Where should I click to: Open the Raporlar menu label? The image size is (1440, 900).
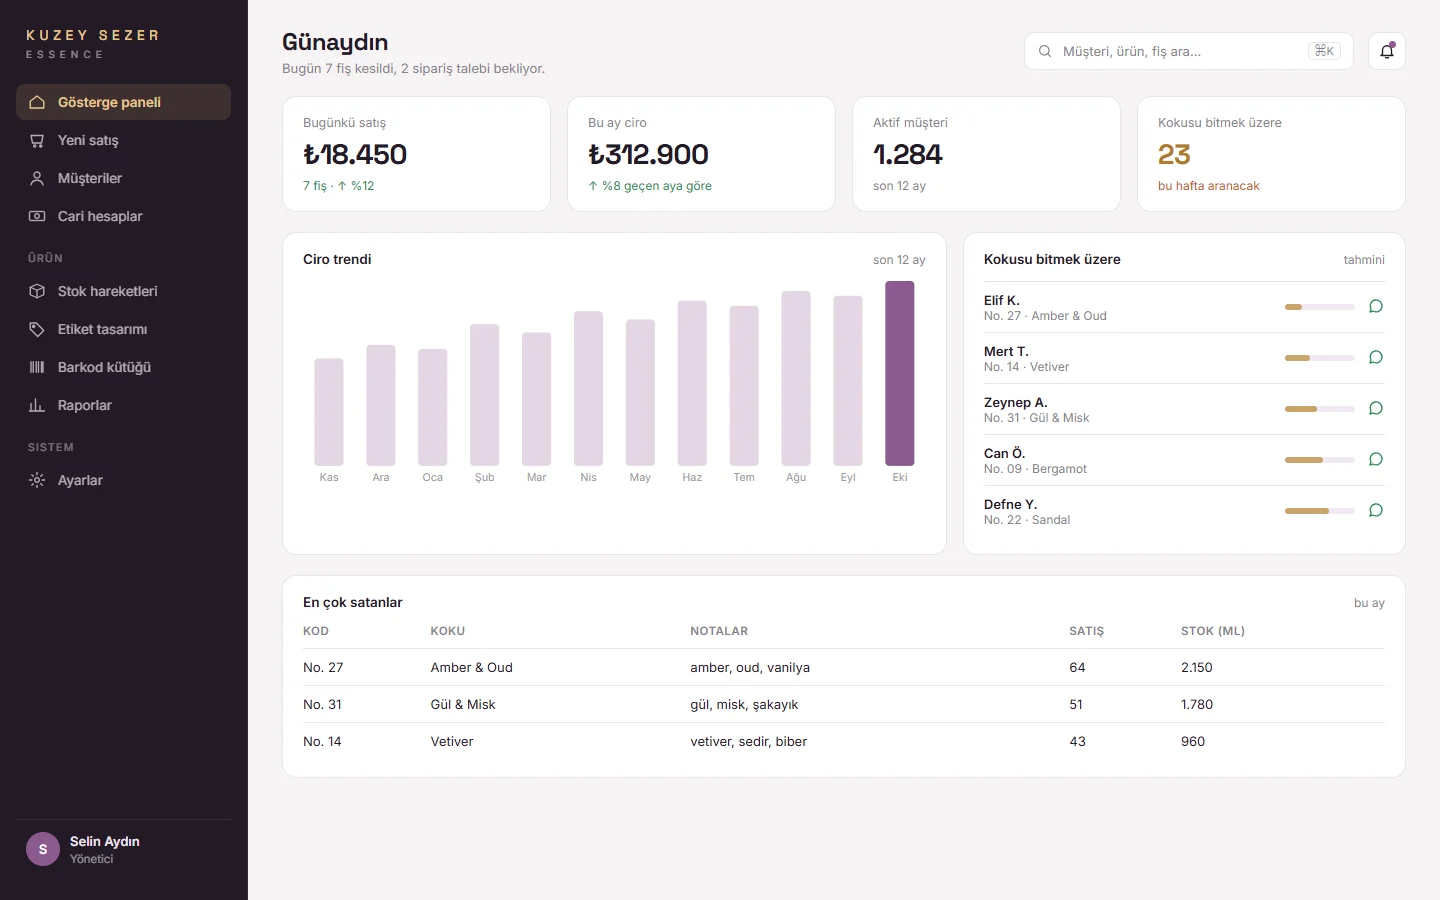point(85,405)
